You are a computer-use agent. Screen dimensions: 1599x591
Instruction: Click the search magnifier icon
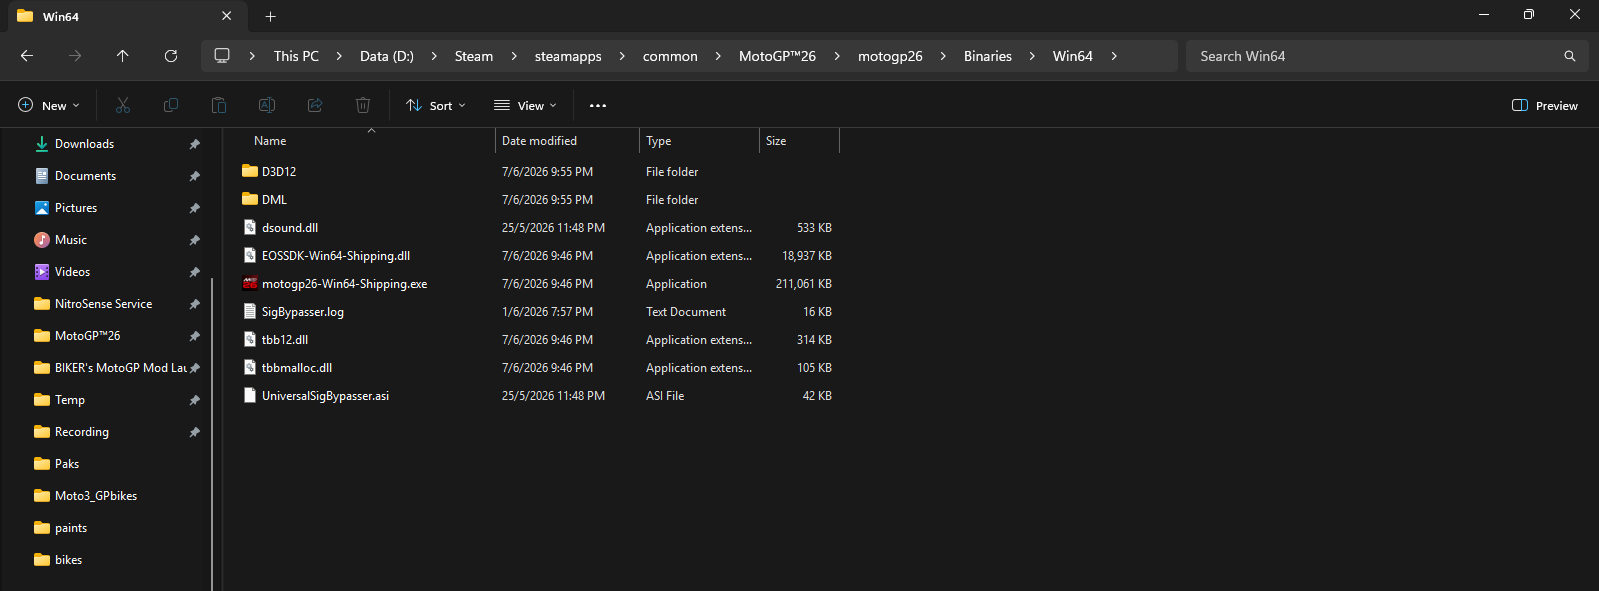(1570, 56)
